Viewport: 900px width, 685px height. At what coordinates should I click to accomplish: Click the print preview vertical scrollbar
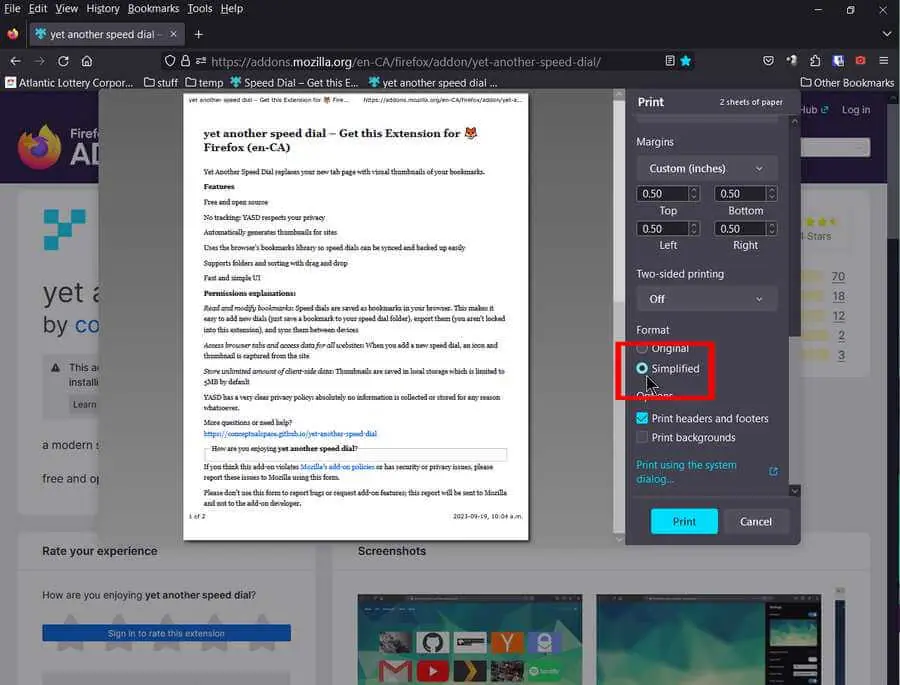619,201
